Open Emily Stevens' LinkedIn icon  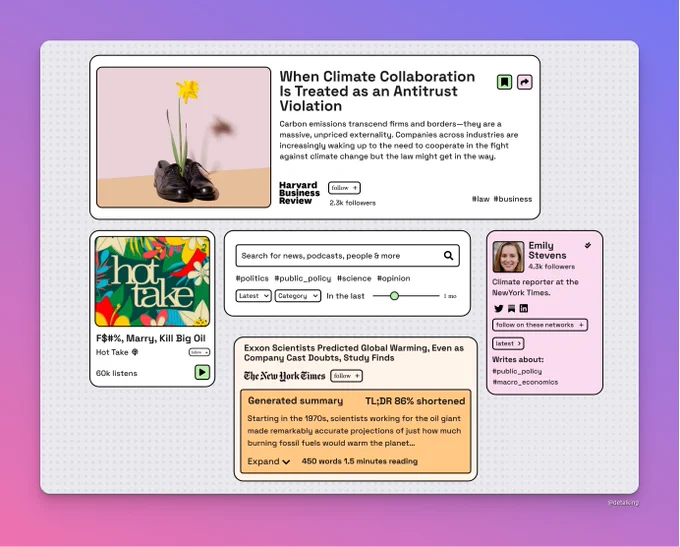524,308
